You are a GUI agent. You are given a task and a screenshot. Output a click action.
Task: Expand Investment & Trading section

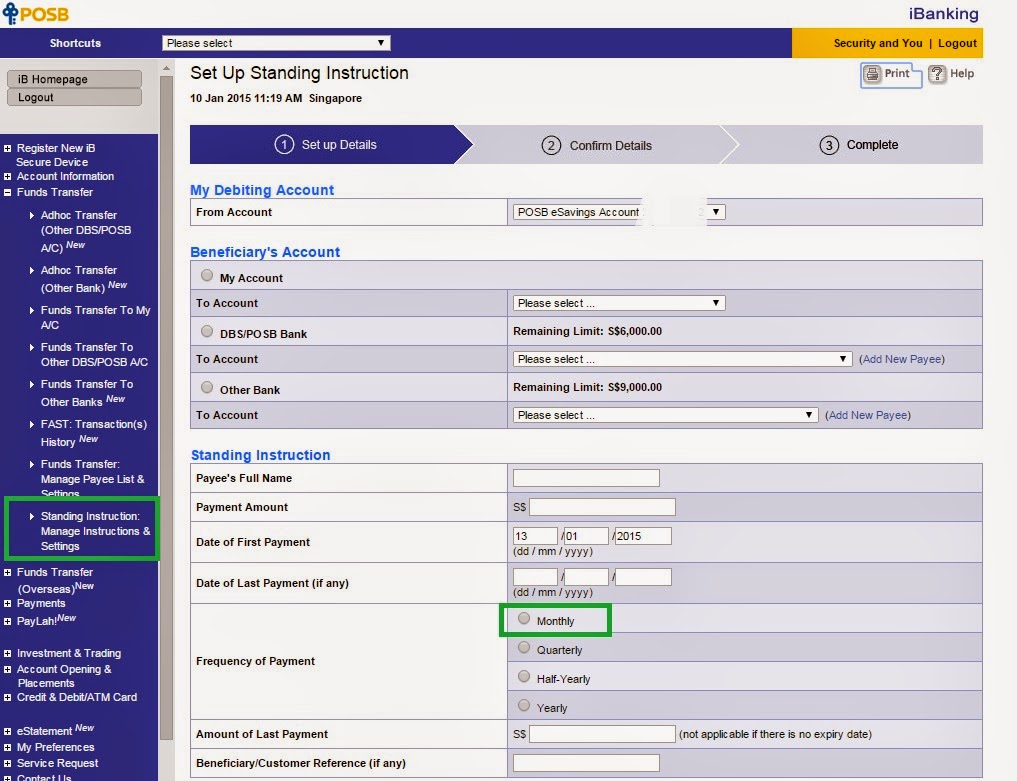click(8, 653)
